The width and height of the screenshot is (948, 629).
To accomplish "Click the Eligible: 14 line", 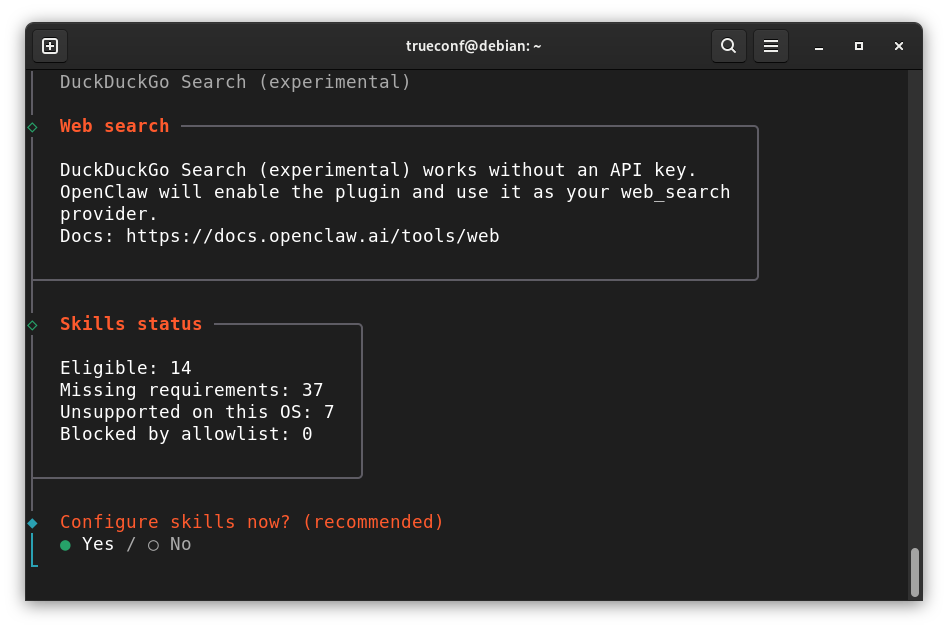I will 126,368.
